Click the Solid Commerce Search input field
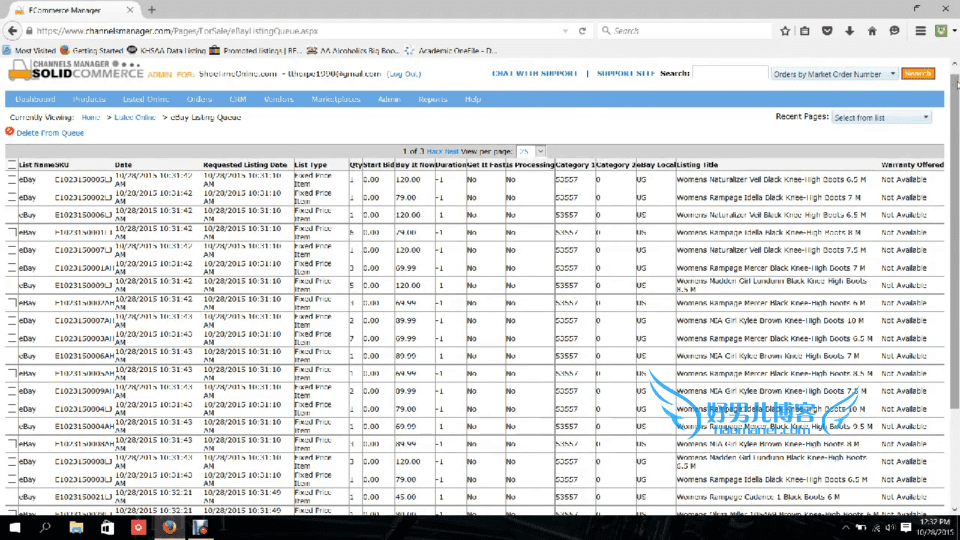 (730, 73)
